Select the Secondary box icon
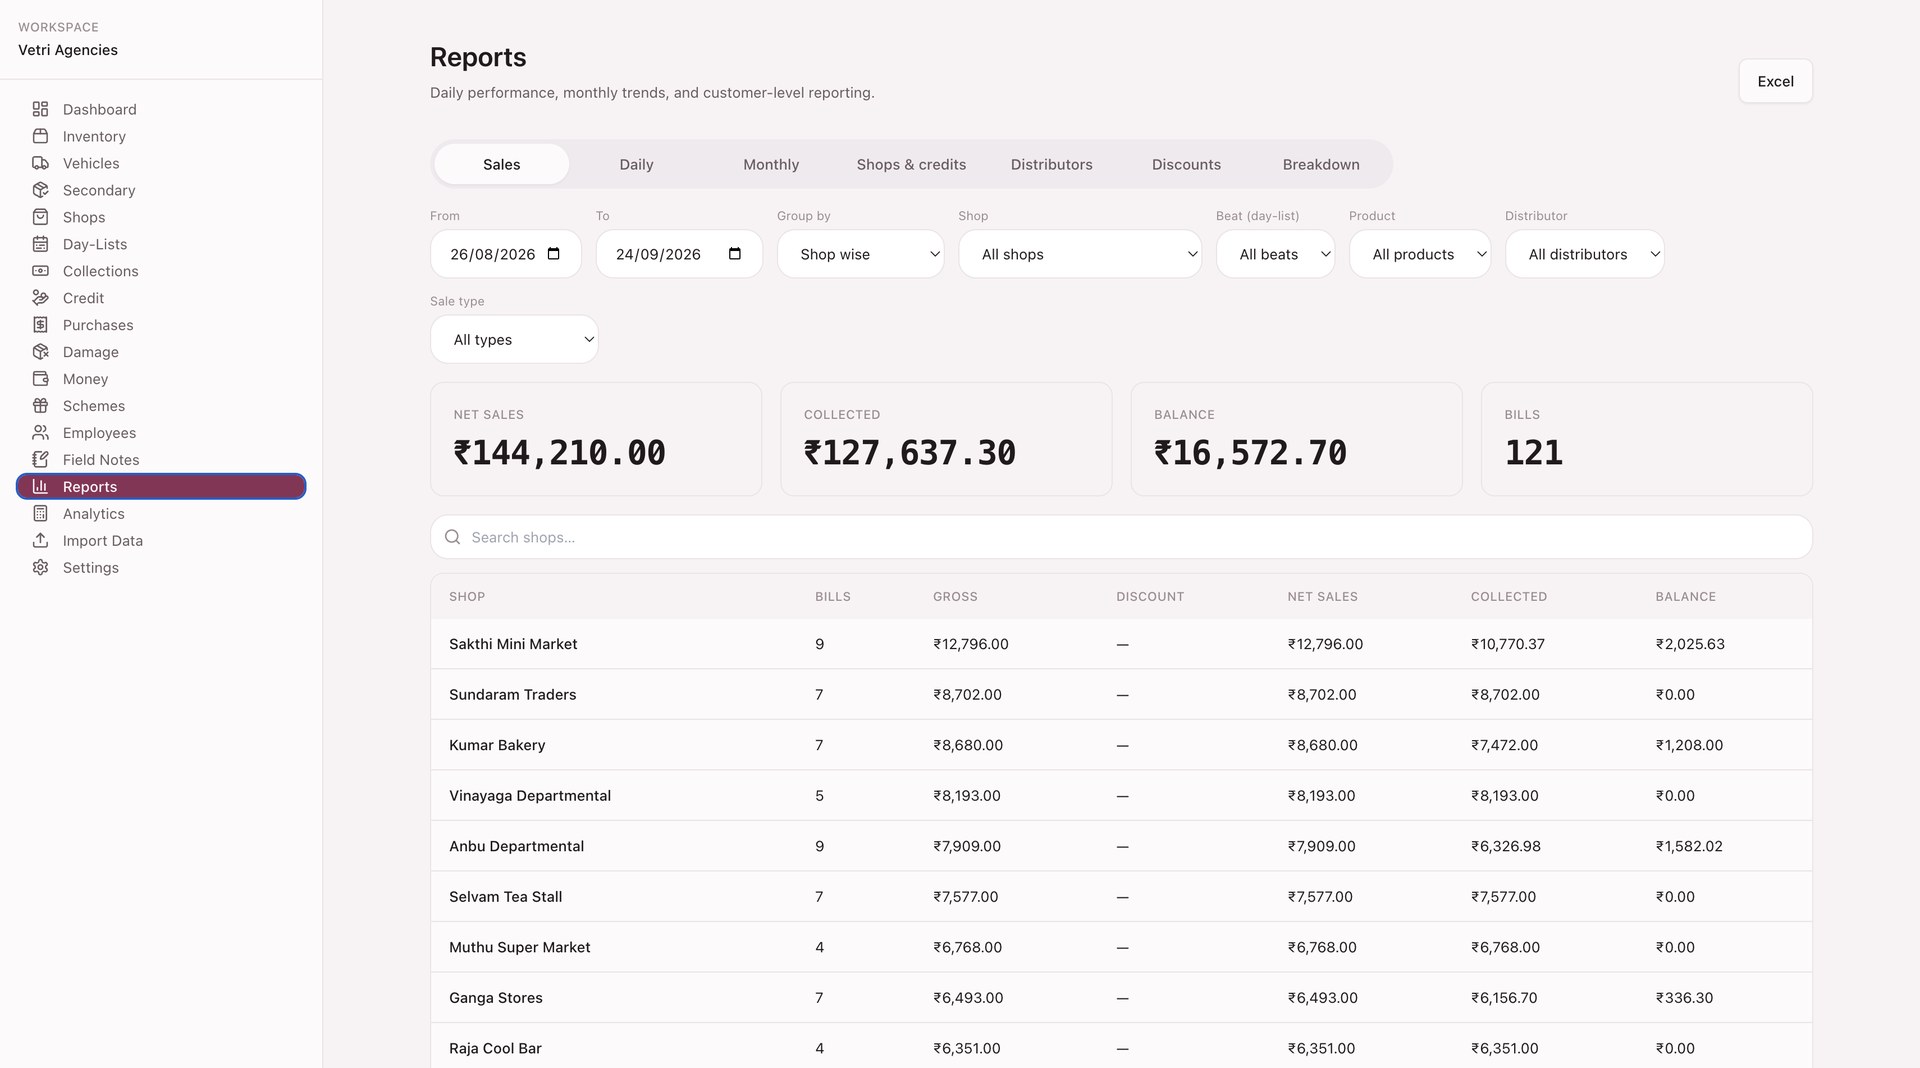 pos(40,190)
